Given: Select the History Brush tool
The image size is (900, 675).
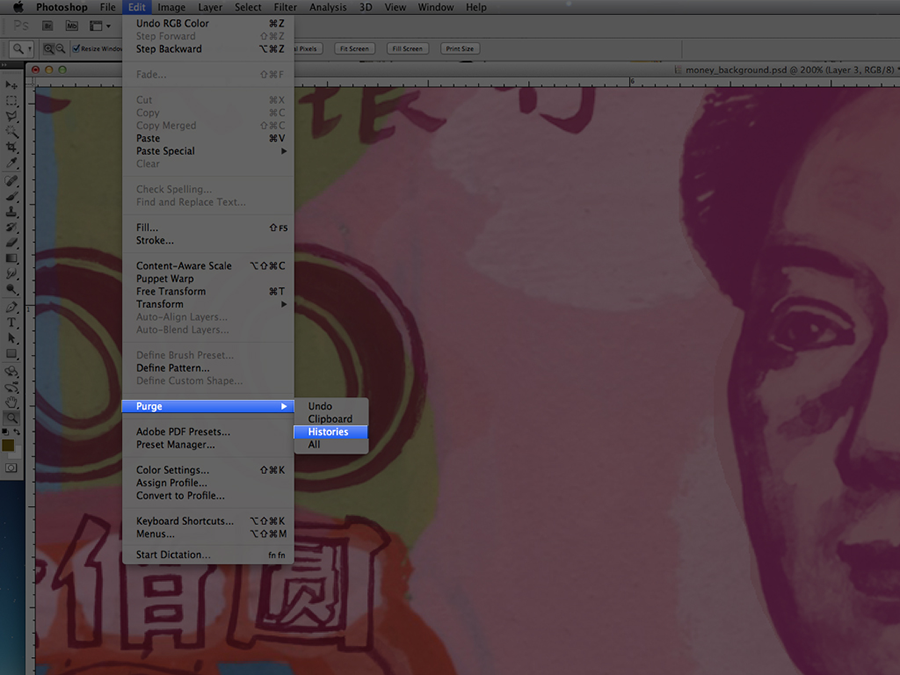Looking at the screenshot, I should pos(11,227).
